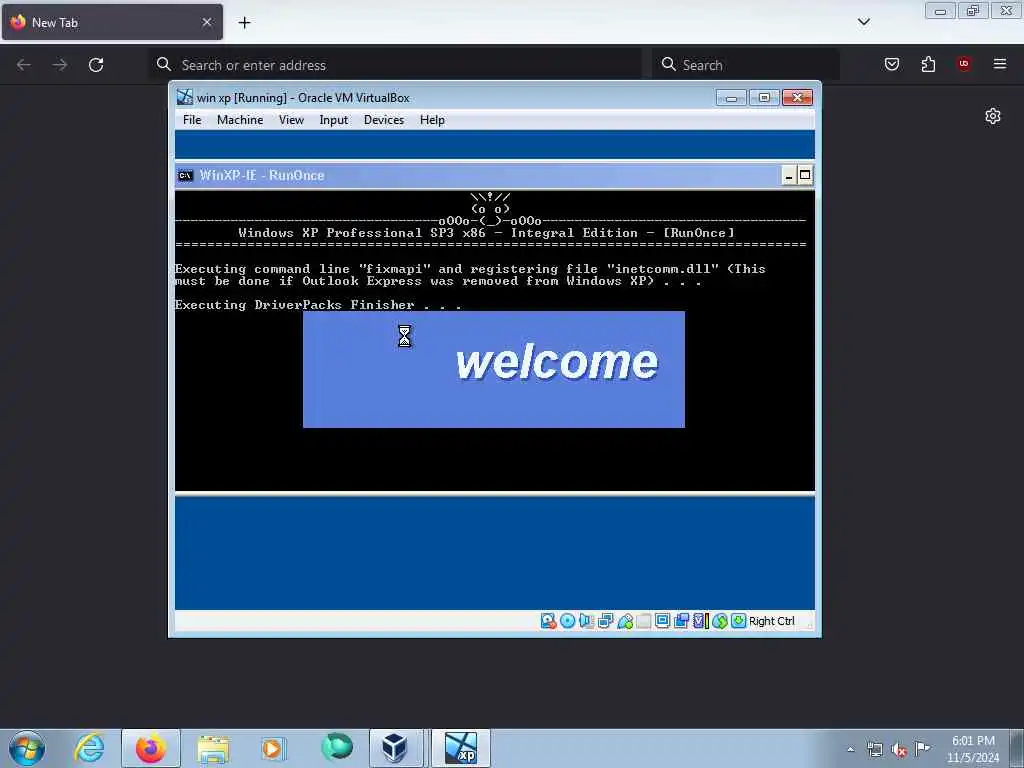
Task: Open the Input menu in VirtualBox
Action: 334,120
